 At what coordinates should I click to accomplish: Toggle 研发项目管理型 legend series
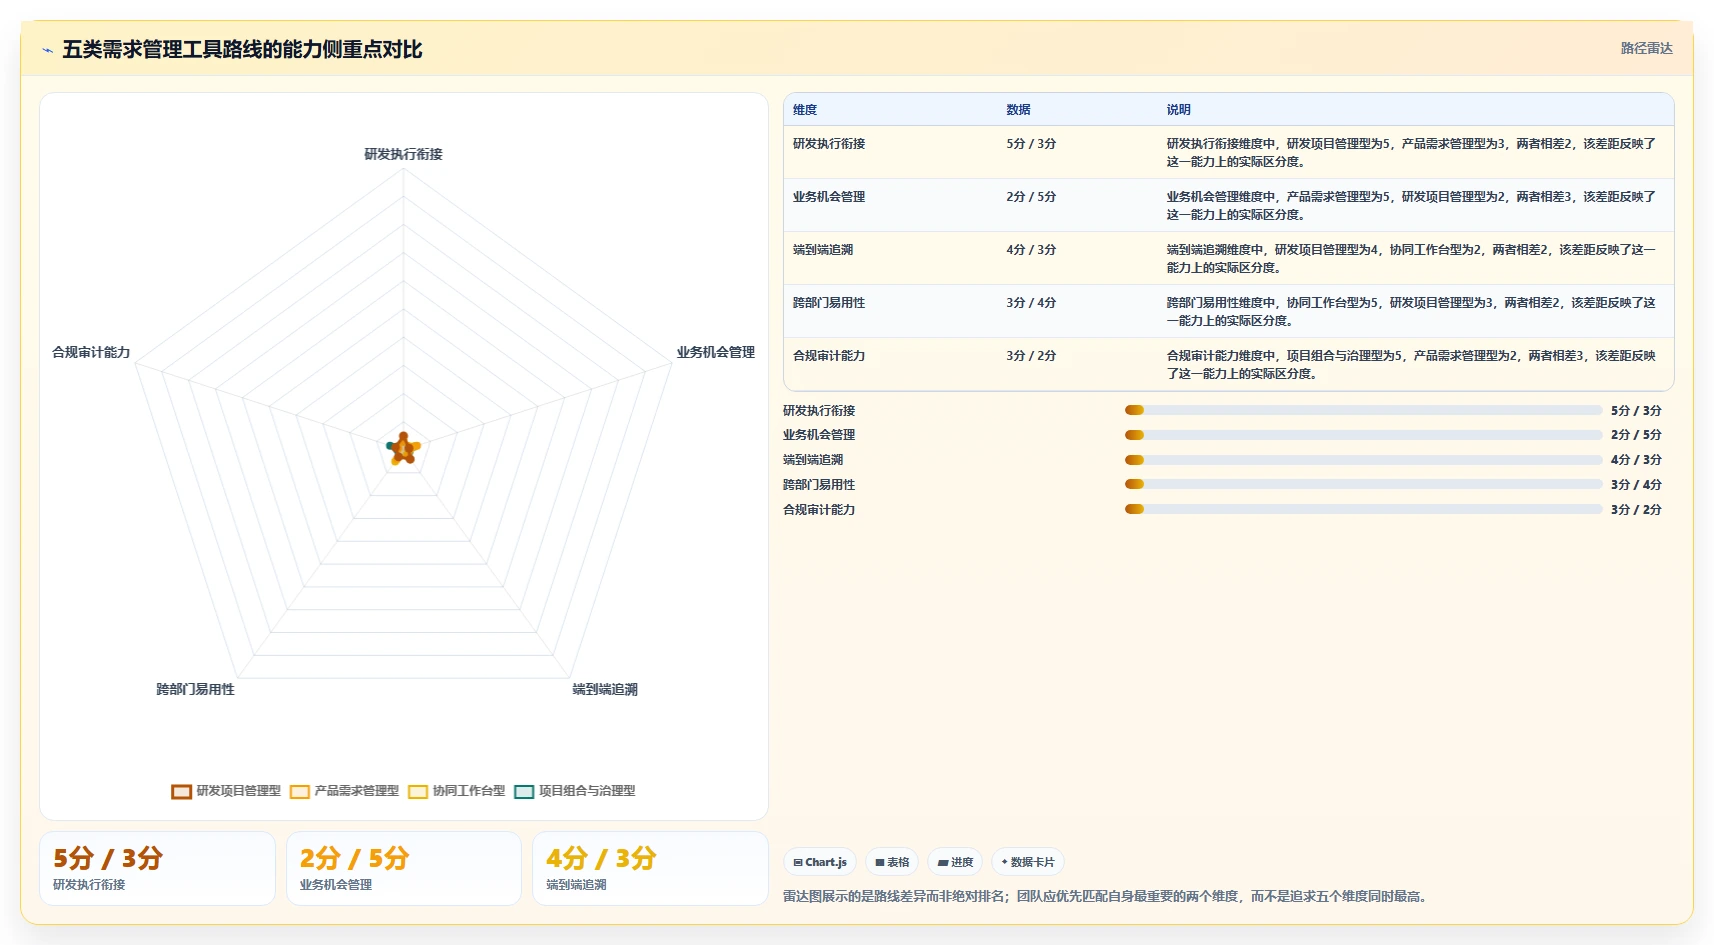(x=226, y=791)
